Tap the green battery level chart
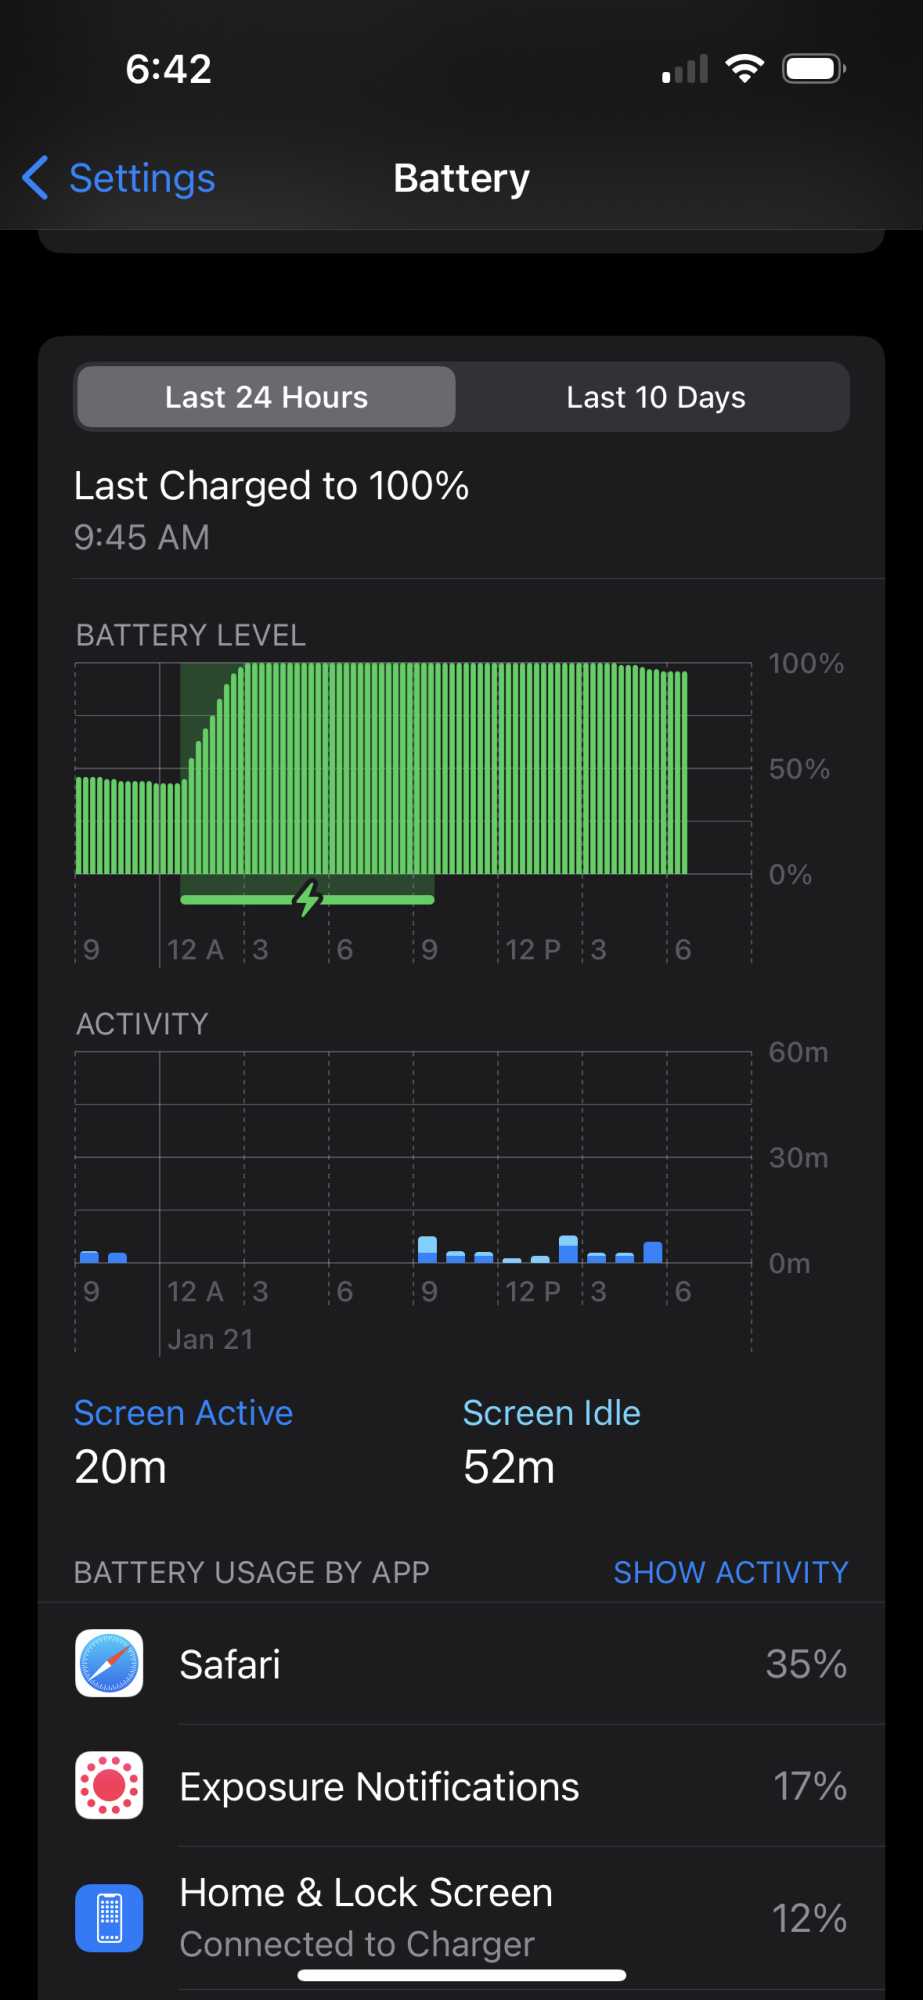This screenshot has height=2000, width=923. [382, 768]
